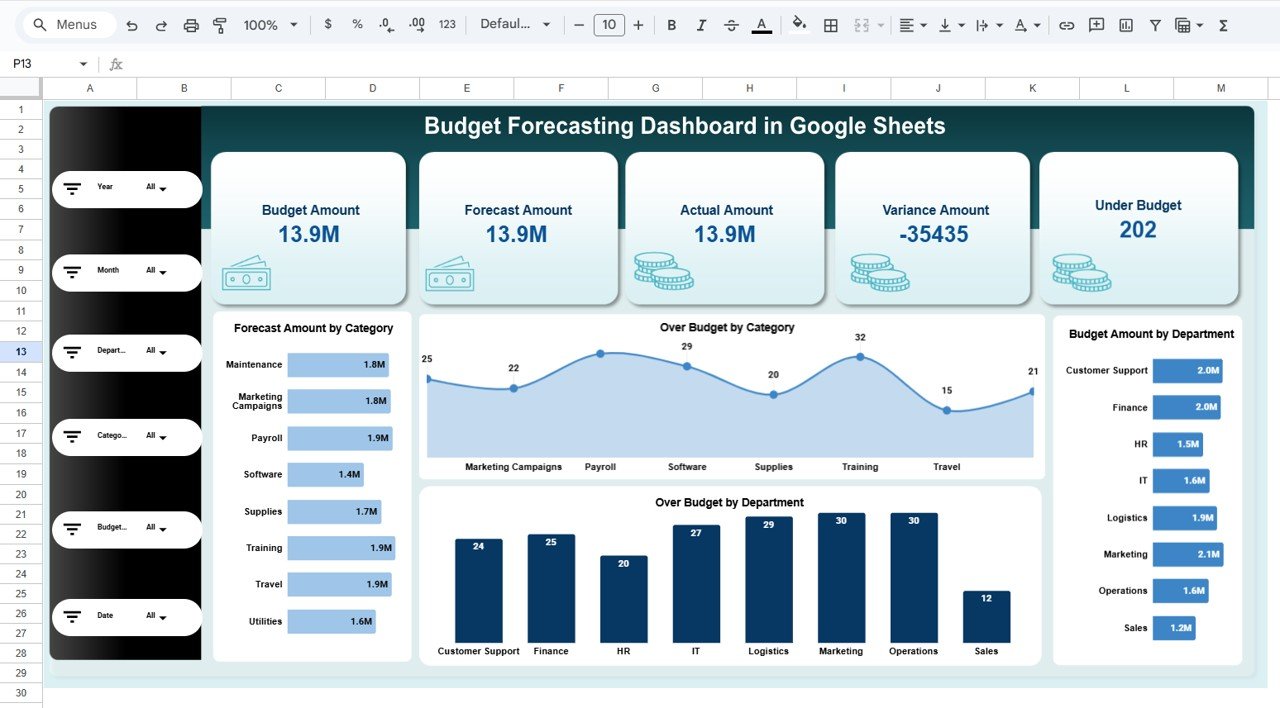Open the Fill color picker
The image size is (1280, 708).
[x=798, y=25]
